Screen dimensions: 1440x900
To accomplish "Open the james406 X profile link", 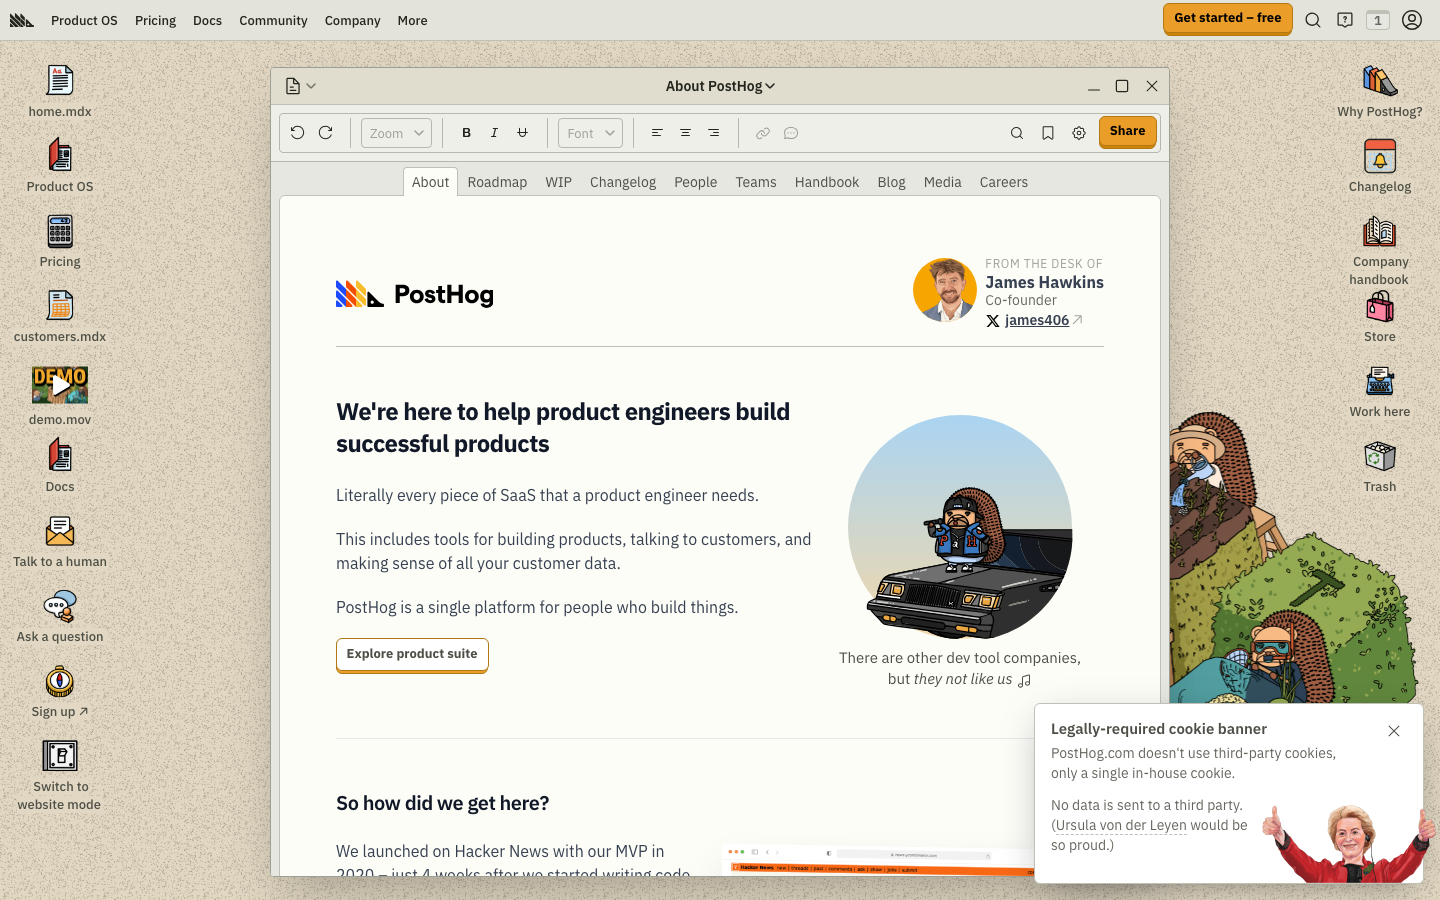I will coord(1037,320).
